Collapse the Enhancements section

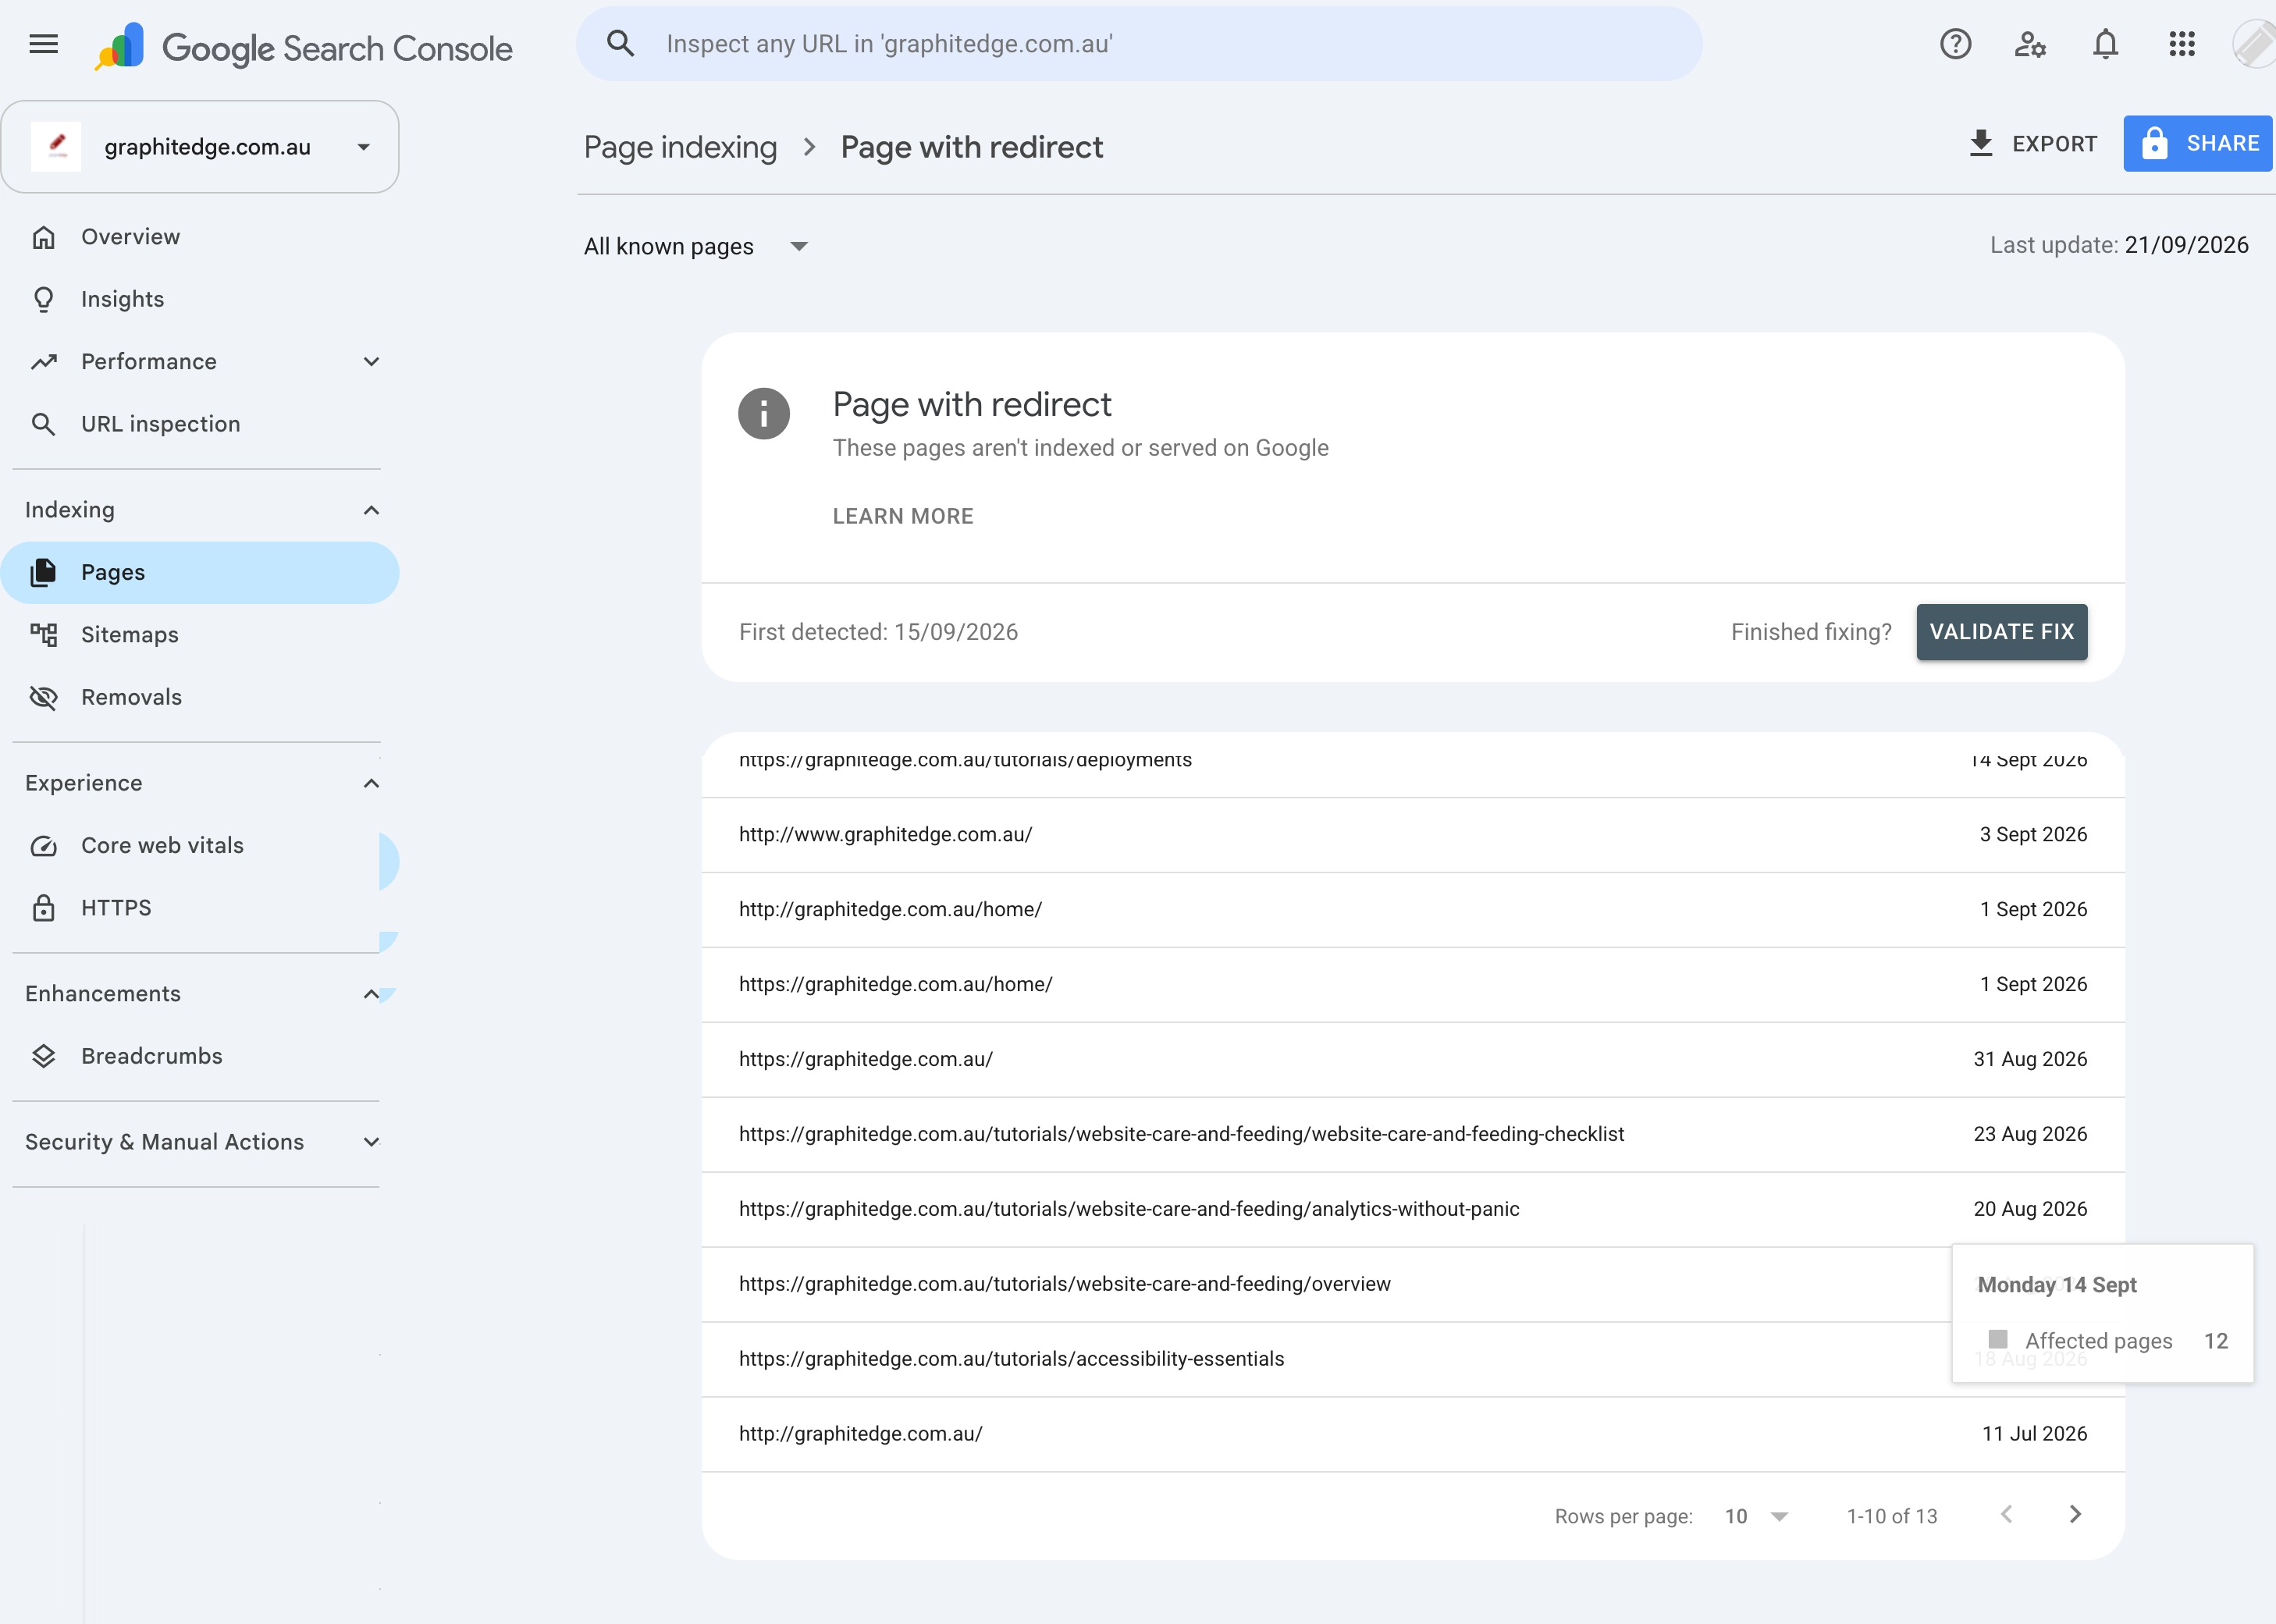pyautogui.click(x=371, y=994)
